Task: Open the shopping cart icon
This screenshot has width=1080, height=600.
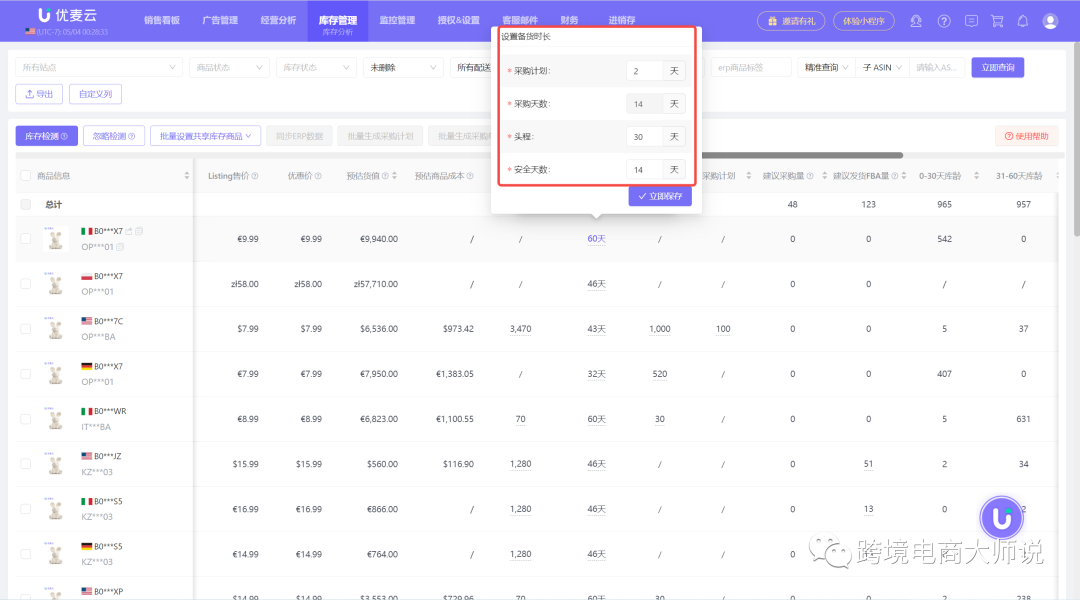Action: tap(995, 20)
